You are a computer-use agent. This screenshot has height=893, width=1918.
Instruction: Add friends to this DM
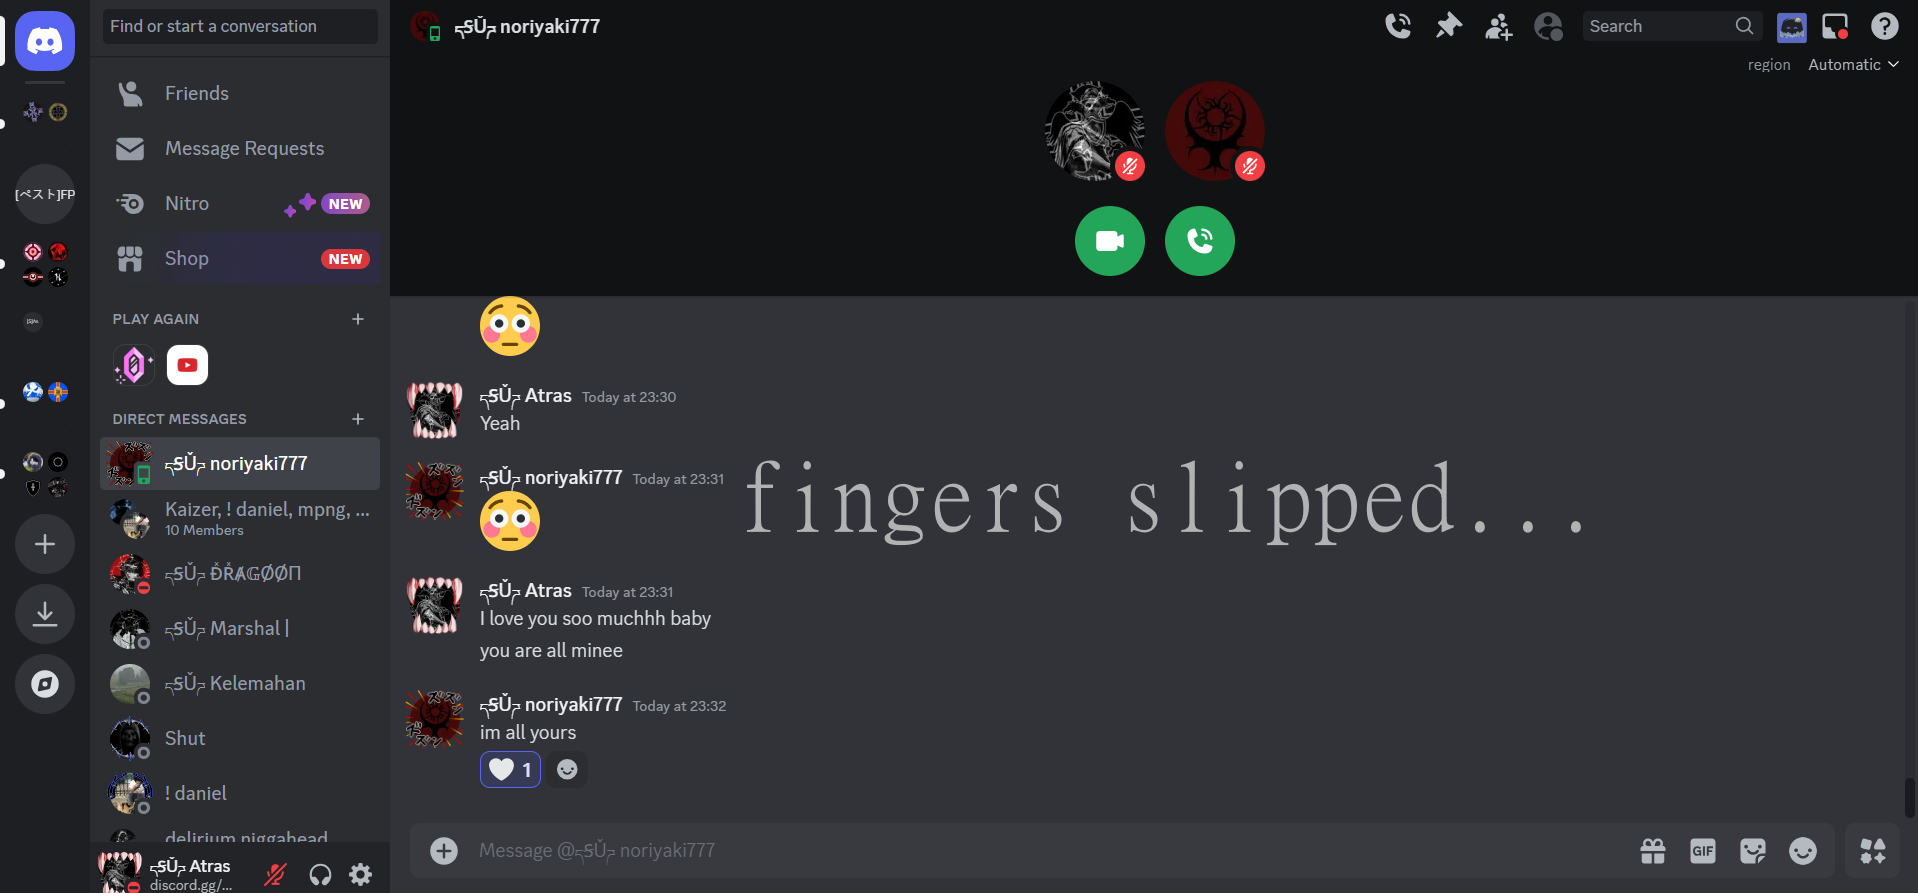point(1498,26)
